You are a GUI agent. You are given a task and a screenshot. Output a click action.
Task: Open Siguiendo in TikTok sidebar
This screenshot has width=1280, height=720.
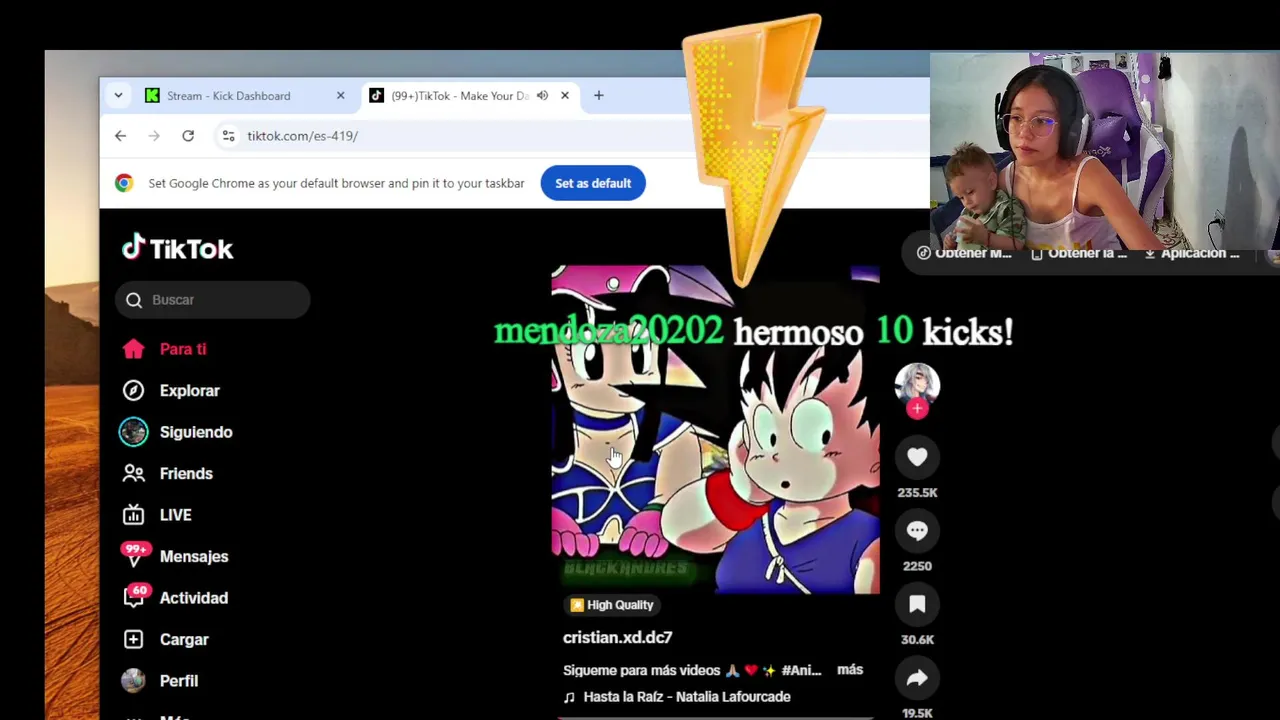click(176, 432)
